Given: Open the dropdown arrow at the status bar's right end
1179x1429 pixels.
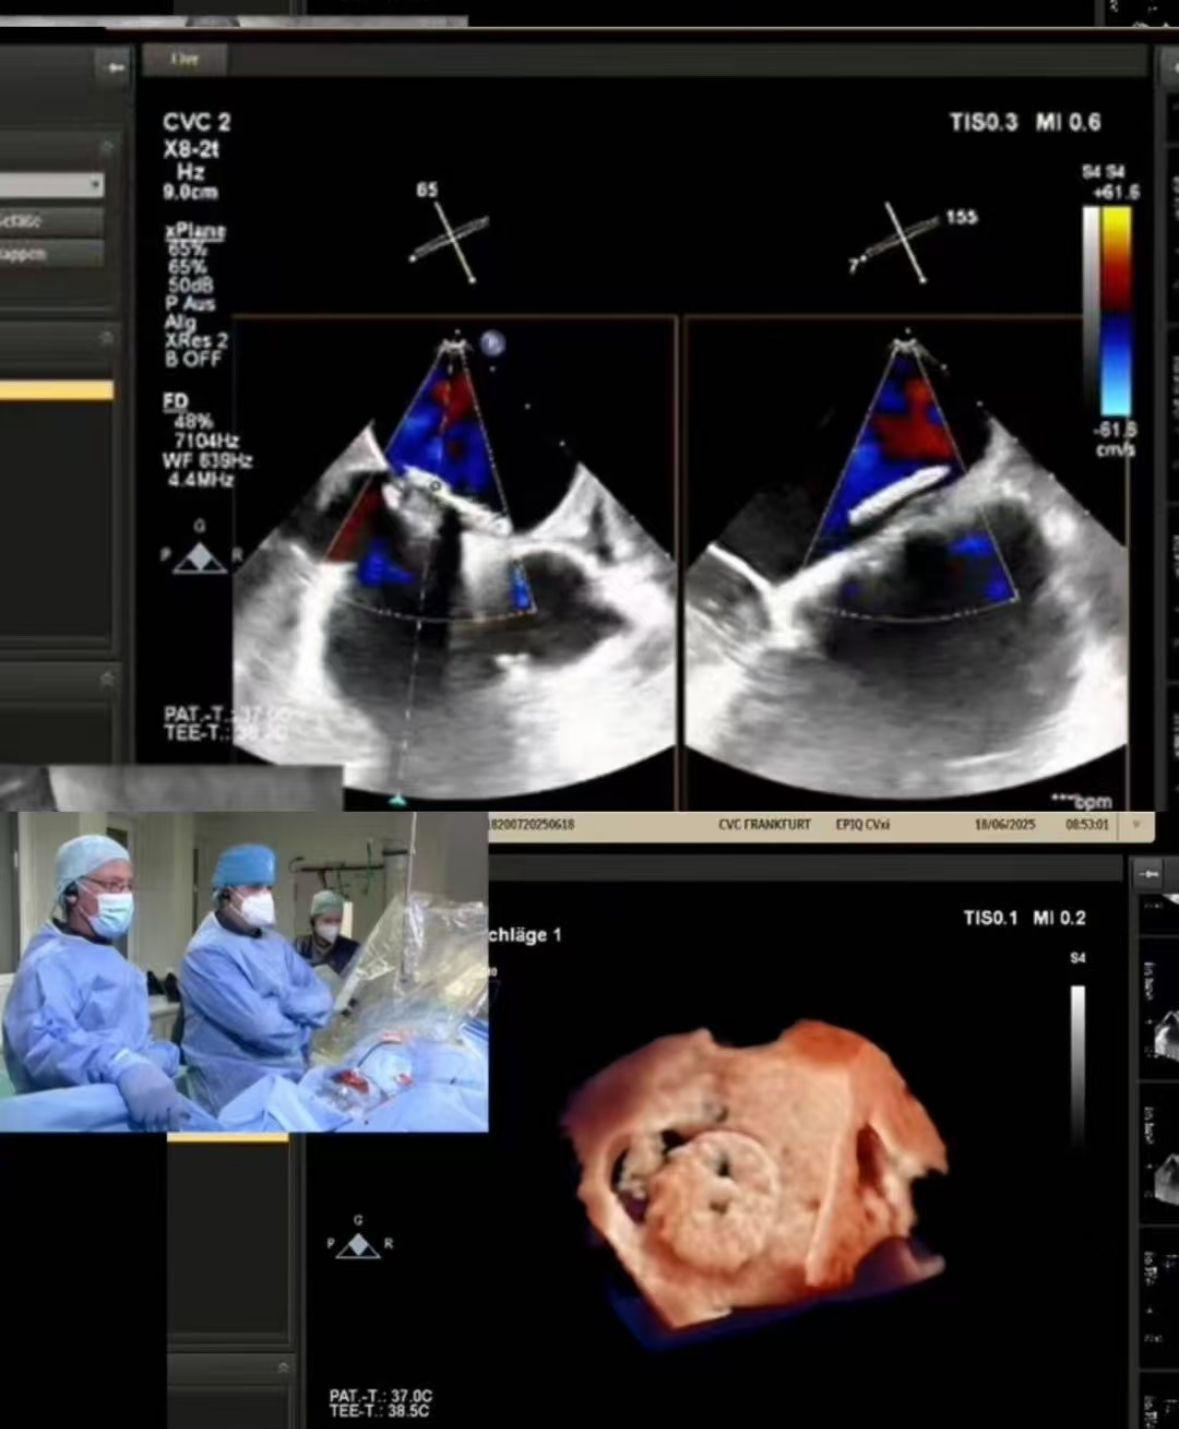Looking at the screenshot, I should [x=1136, y=825].
